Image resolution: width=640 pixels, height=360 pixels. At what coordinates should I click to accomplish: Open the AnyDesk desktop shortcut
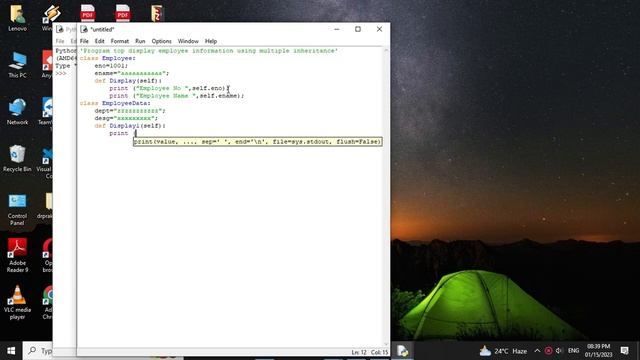pyautogui.click(x=47, y=64)
